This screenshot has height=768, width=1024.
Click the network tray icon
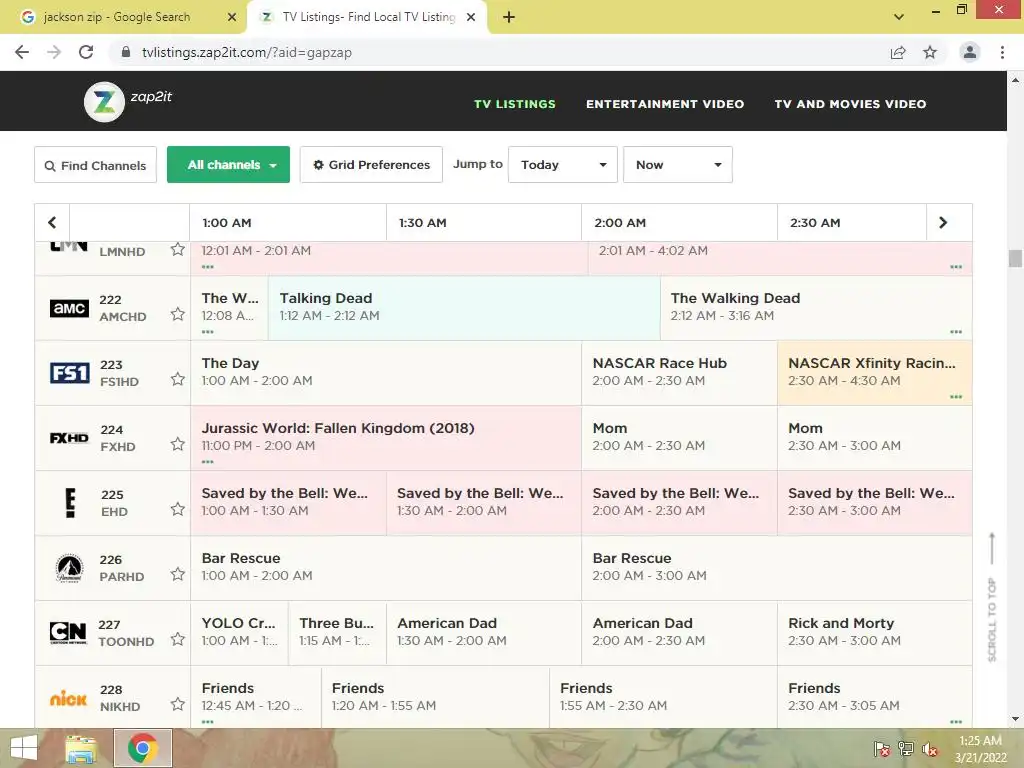[906, 749]
